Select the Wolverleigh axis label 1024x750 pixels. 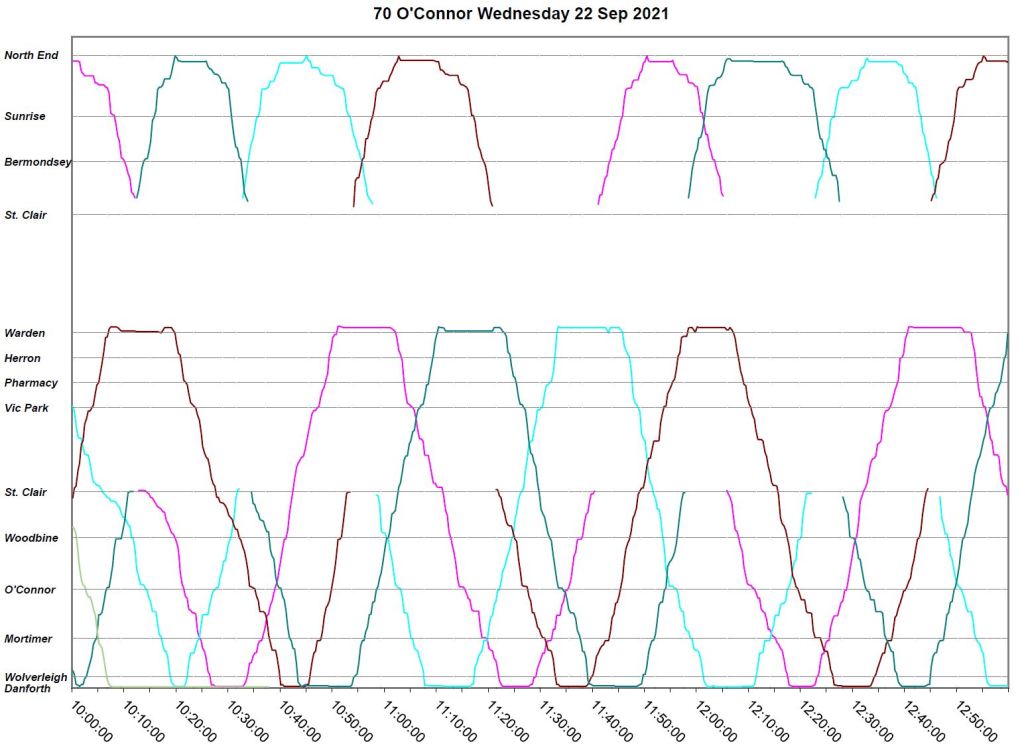(35, 677)
